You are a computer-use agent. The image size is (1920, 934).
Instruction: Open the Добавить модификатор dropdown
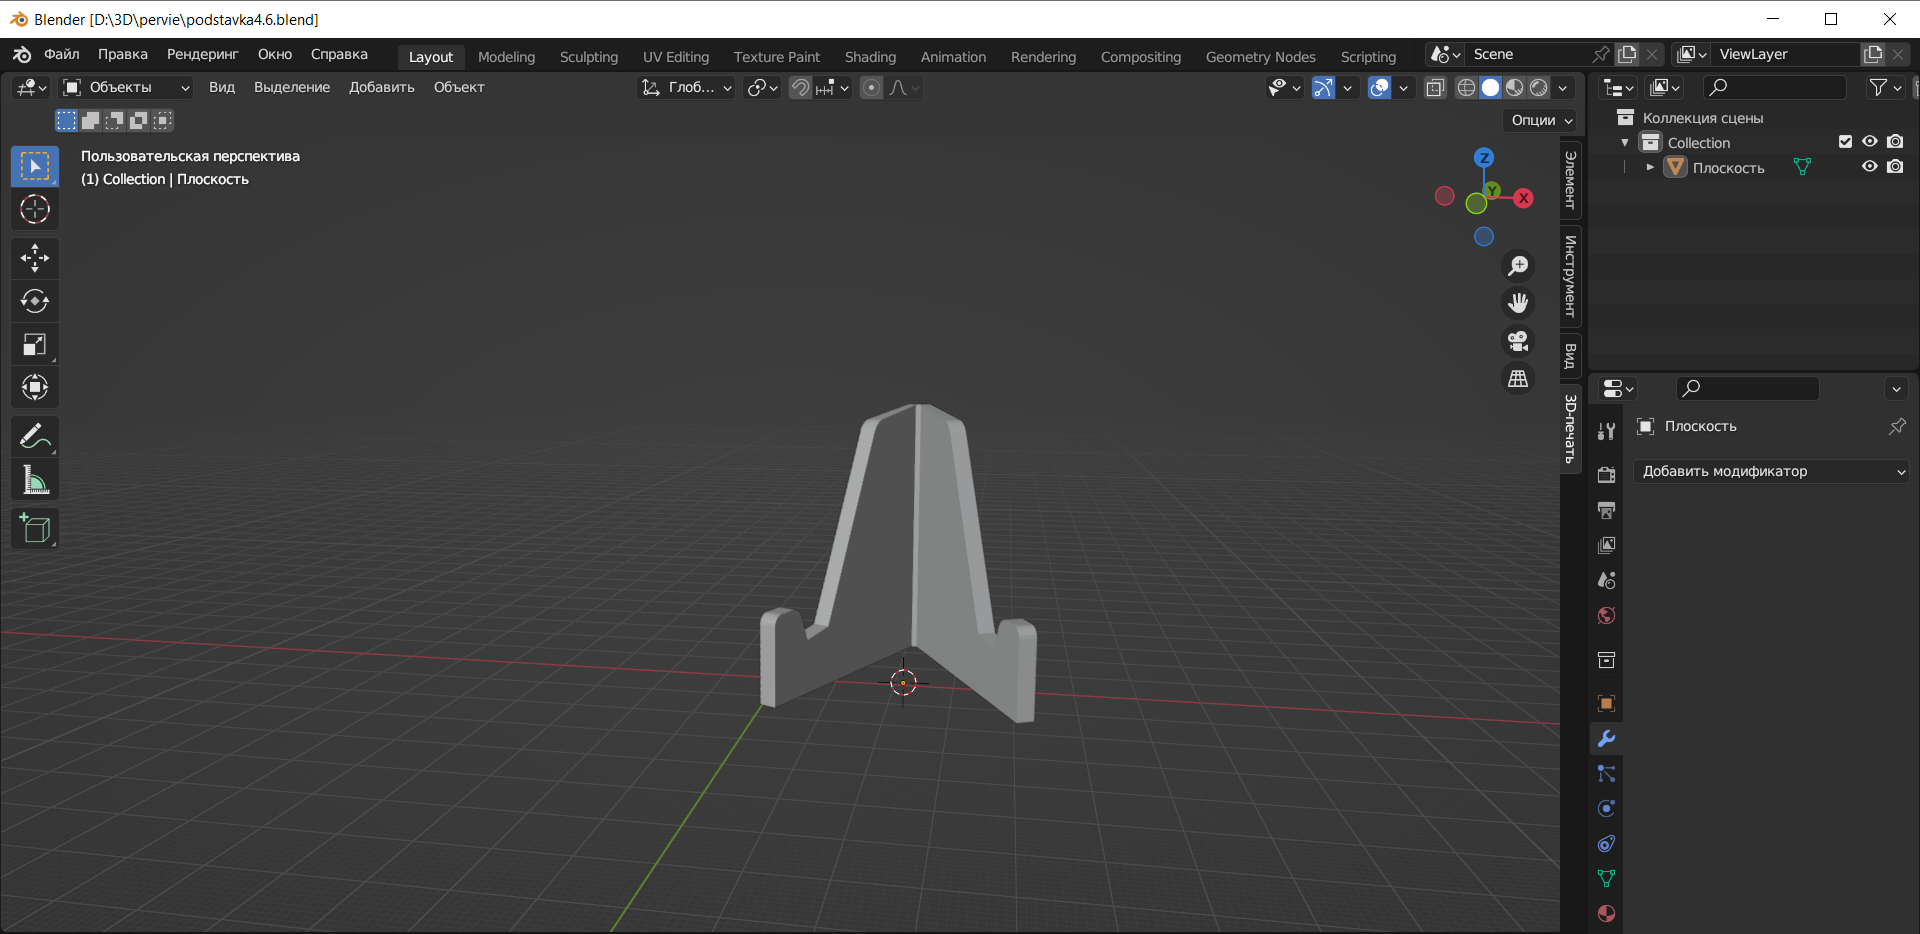point(1772,471)
